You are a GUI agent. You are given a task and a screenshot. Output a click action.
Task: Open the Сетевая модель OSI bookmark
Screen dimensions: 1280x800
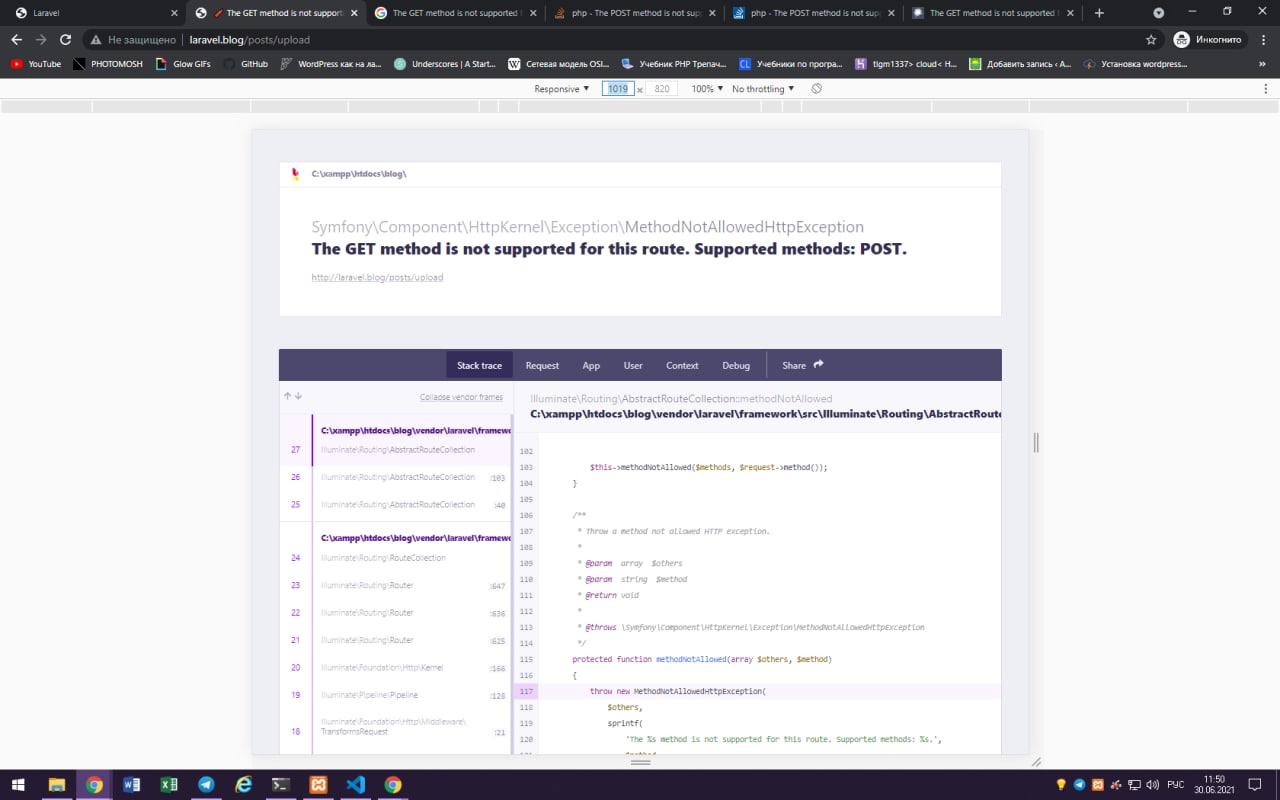(558, 64)
